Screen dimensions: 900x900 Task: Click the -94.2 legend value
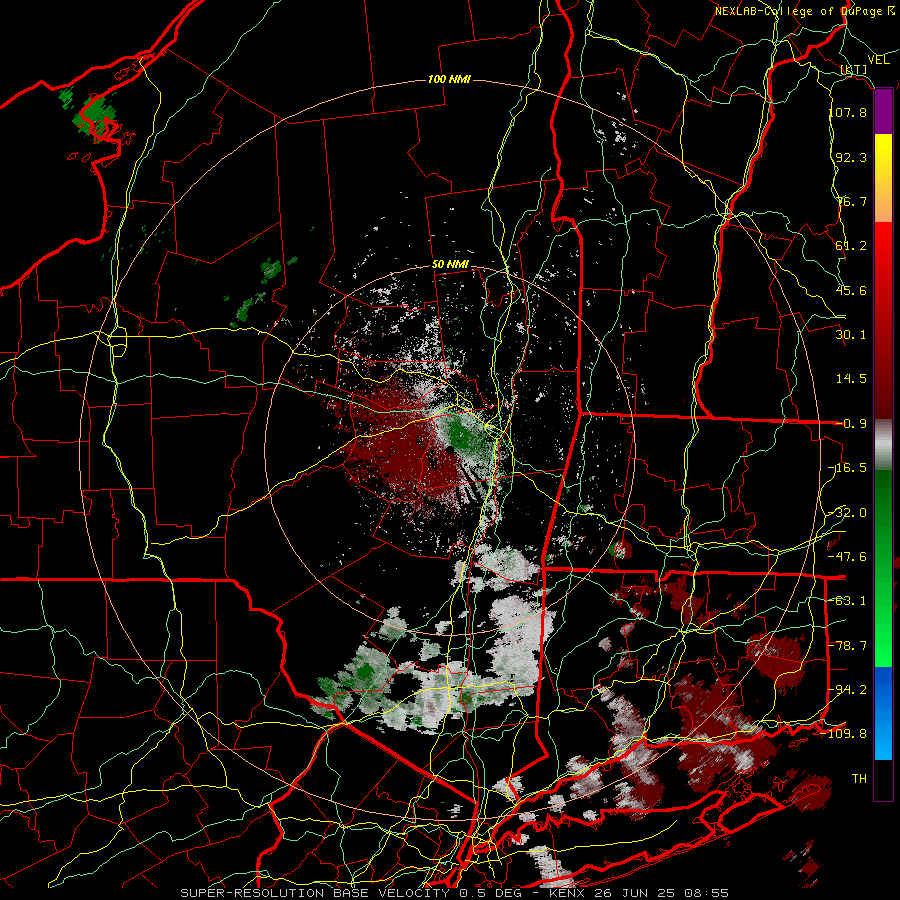pyautogui.click(x=847, y=689)
